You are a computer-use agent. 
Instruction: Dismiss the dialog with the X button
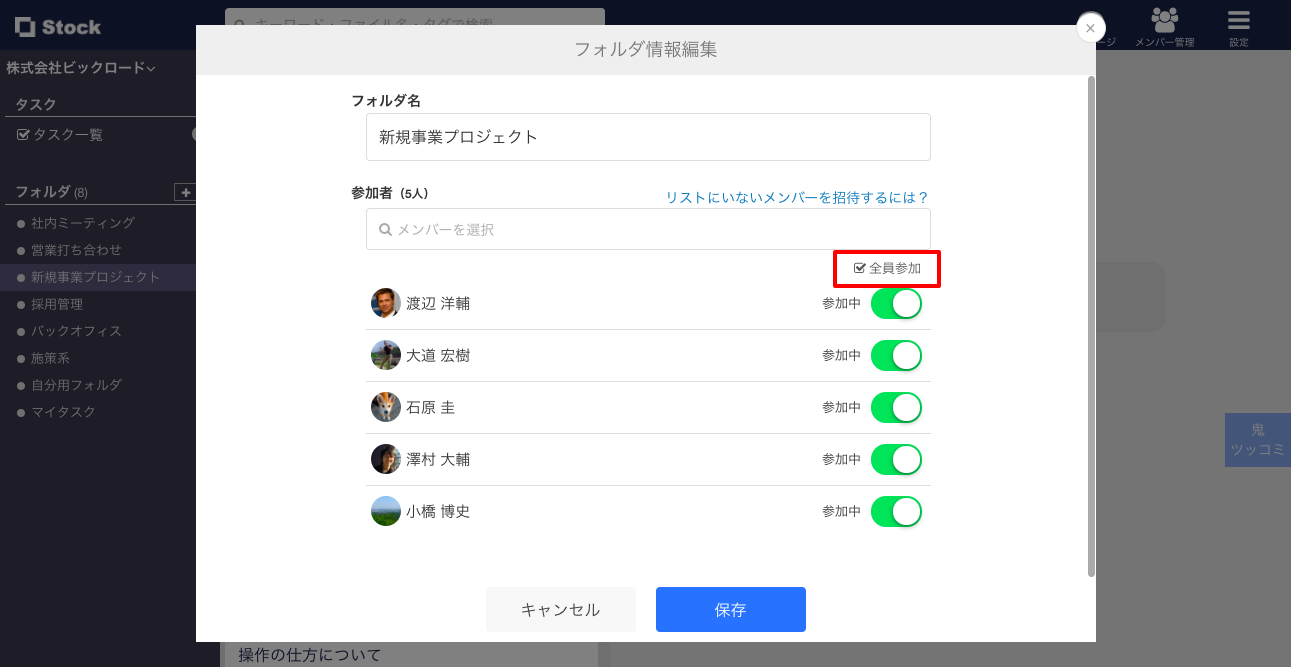pyautogui.click(x=1090, y=28)
